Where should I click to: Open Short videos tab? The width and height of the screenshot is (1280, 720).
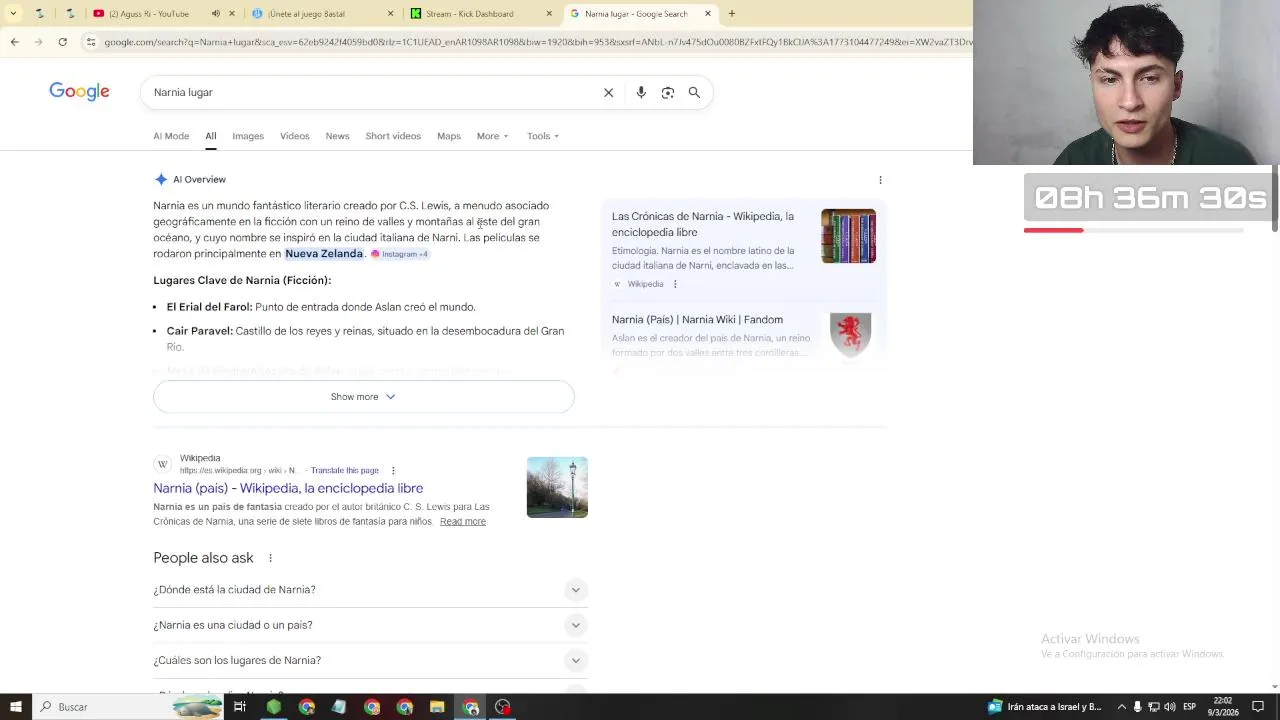coord(393,136)
